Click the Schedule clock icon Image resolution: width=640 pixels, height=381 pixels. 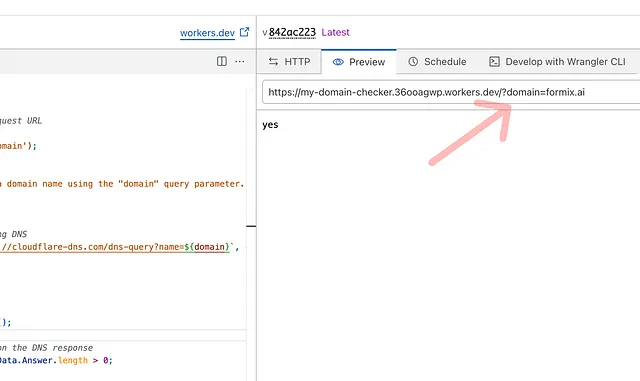pyautogui.click(x=413, y=62)
